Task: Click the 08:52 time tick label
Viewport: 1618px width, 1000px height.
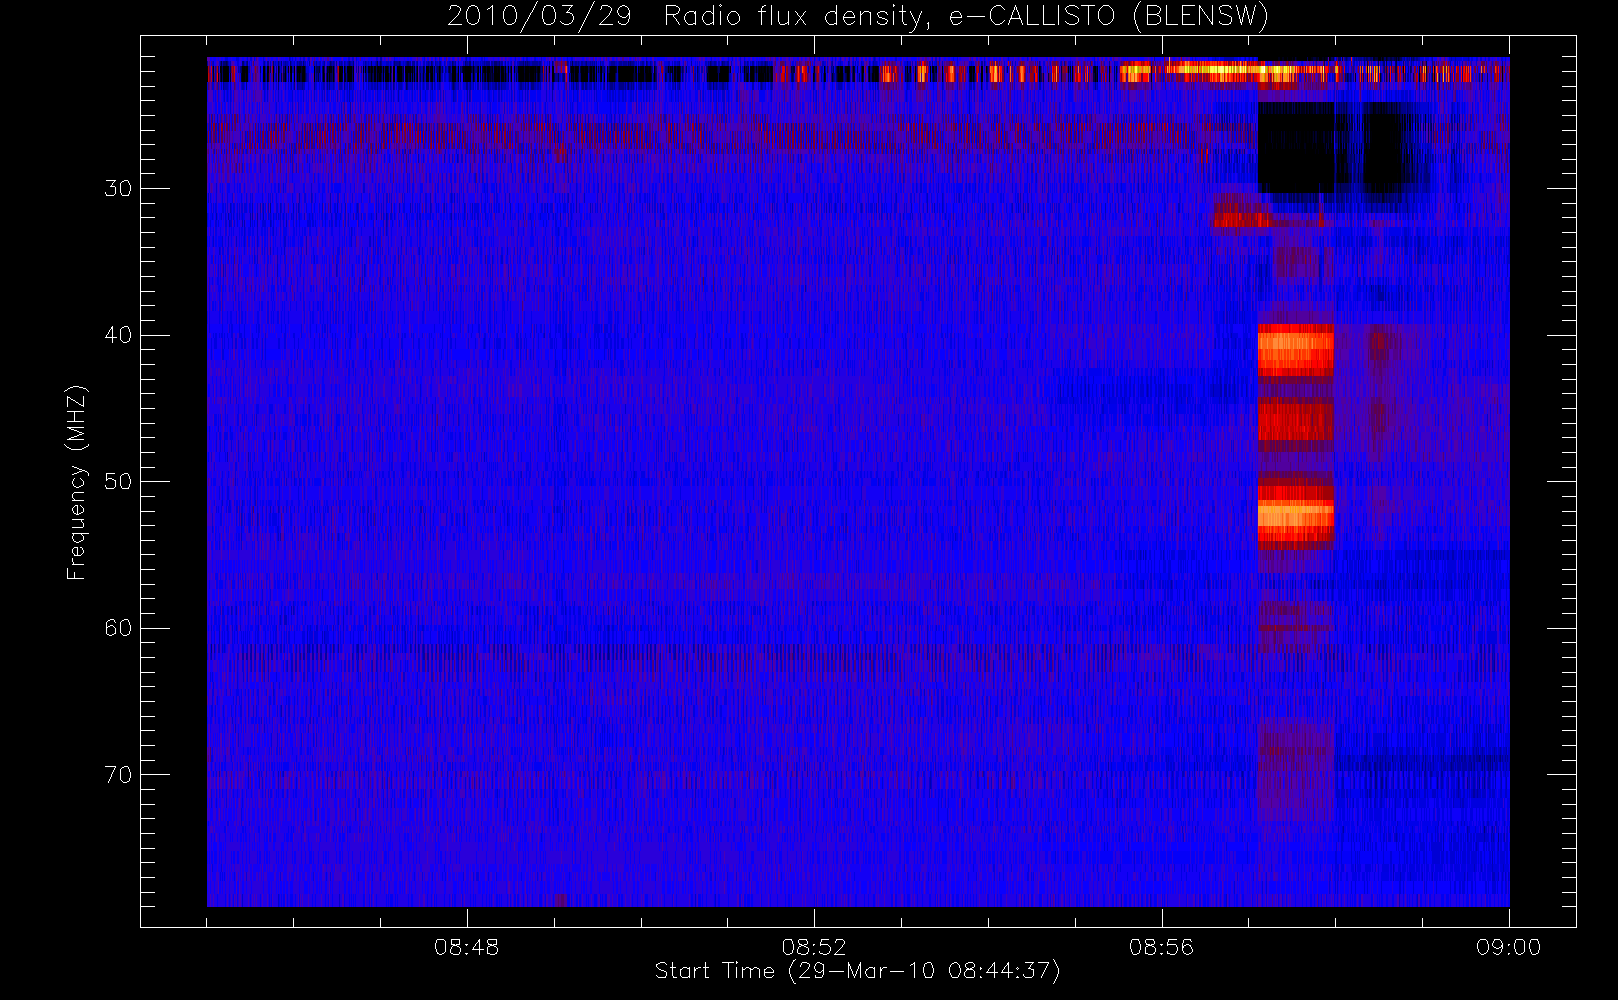Action: pyautogui.click(x=814, y=947)
